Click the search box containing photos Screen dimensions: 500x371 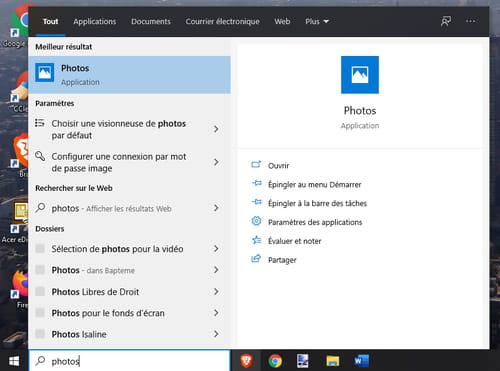(x=129, y=361)
